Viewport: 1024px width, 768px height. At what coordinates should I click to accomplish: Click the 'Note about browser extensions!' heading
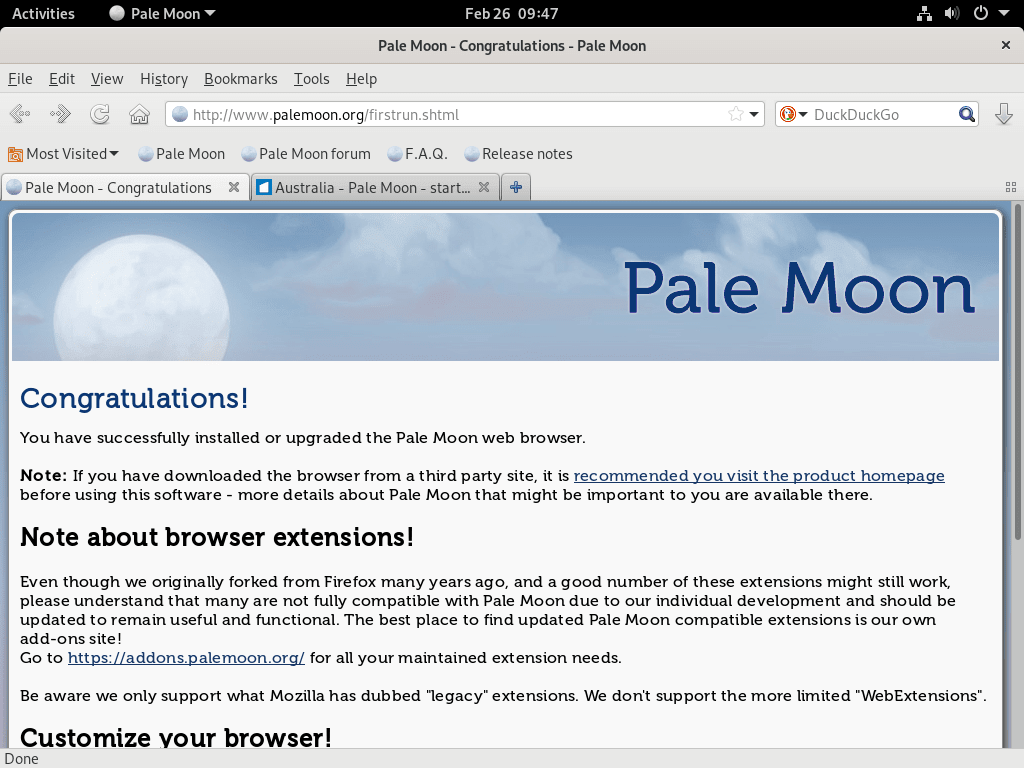217,537
